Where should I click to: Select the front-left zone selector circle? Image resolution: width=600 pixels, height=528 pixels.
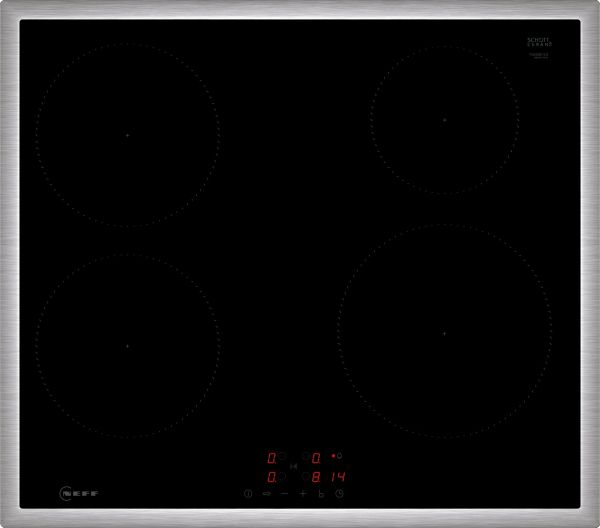tap(283, 476)
